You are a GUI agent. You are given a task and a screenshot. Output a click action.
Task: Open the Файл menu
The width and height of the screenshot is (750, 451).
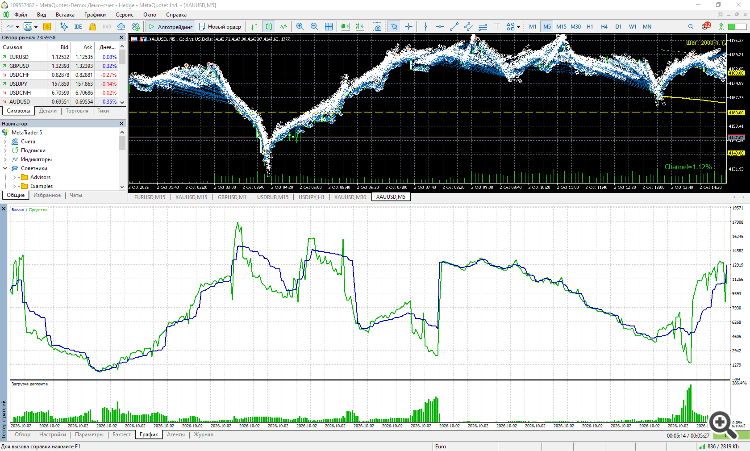tap(21, 14)
